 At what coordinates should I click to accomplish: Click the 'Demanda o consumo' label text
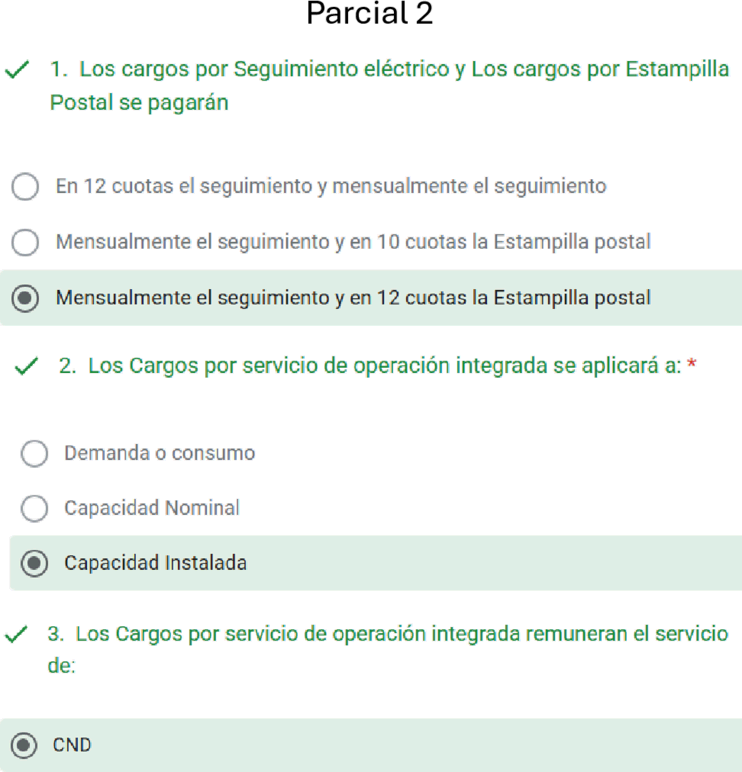click(x=160, y=453)
